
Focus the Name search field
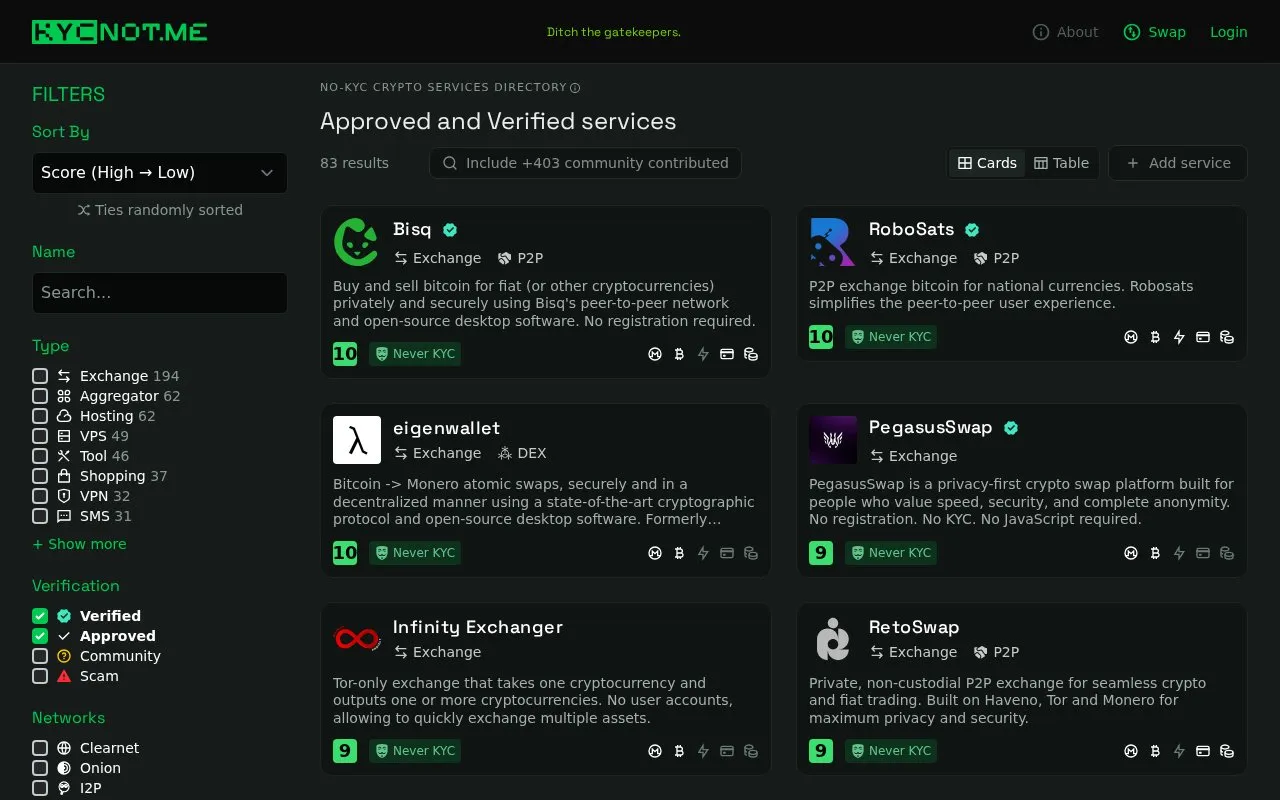pyautogui.click(x=160, y=293)
